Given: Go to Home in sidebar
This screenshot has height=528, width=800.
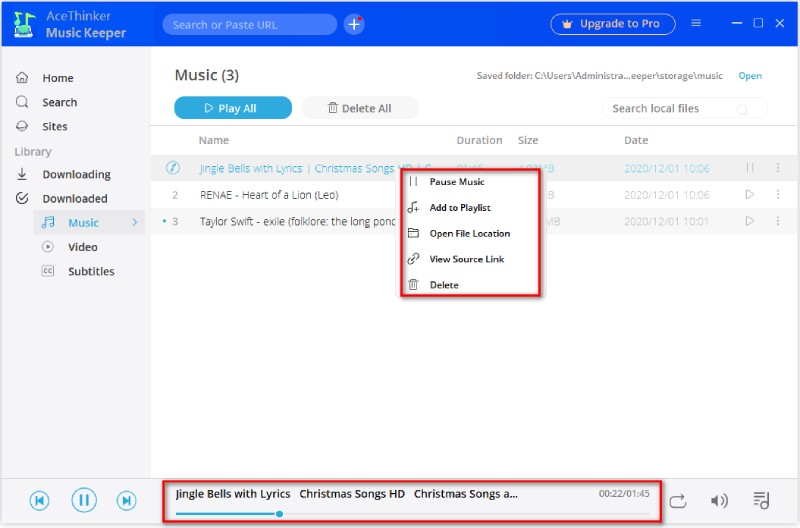Looking at the screenshot, I should (58, 78).
